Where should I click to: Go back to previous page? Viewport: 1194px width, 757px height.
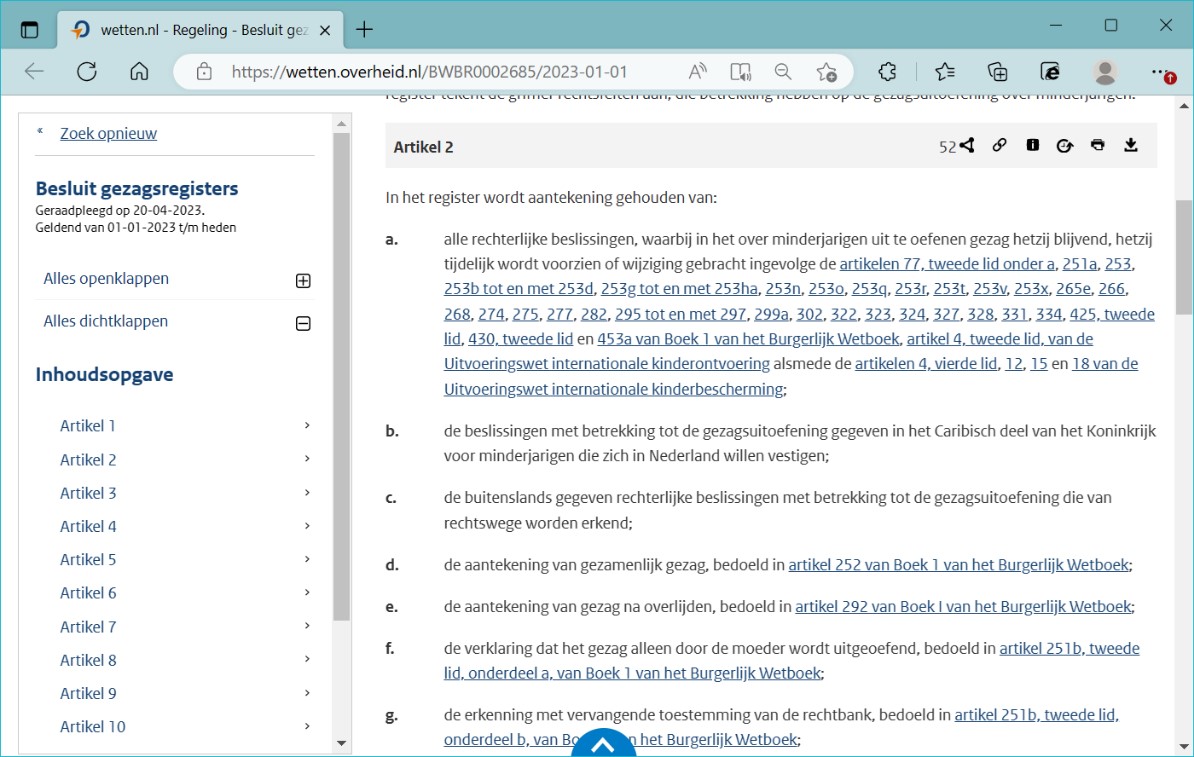[34, 72]
